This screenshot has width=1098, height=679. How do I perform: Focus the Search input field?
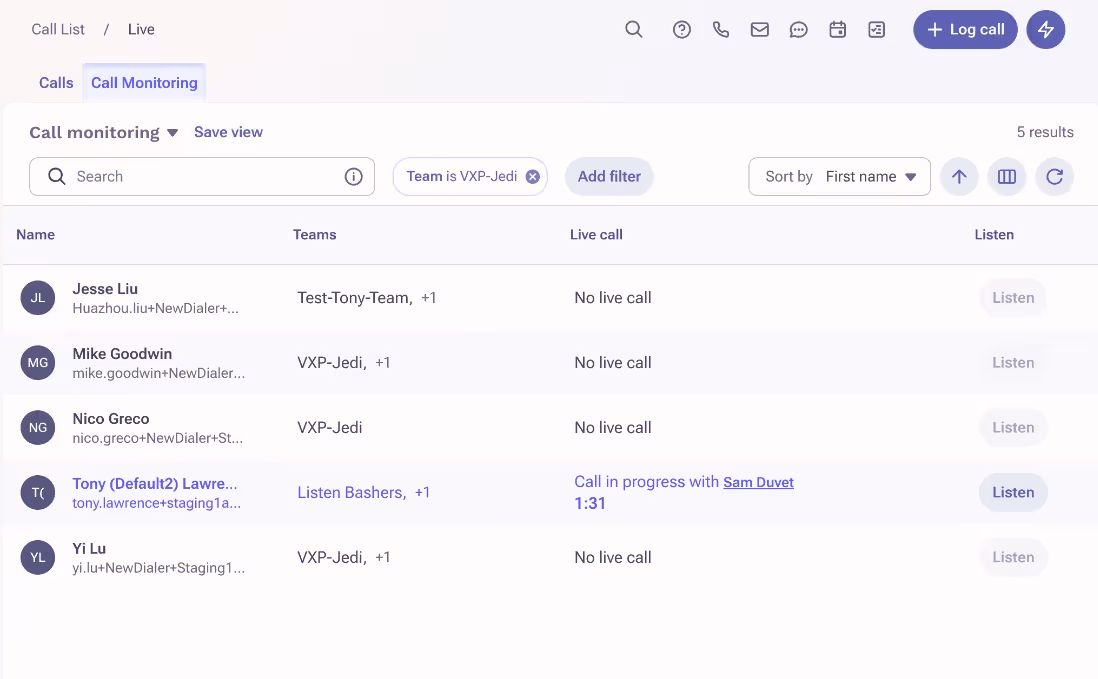click(x=202, y=176)
